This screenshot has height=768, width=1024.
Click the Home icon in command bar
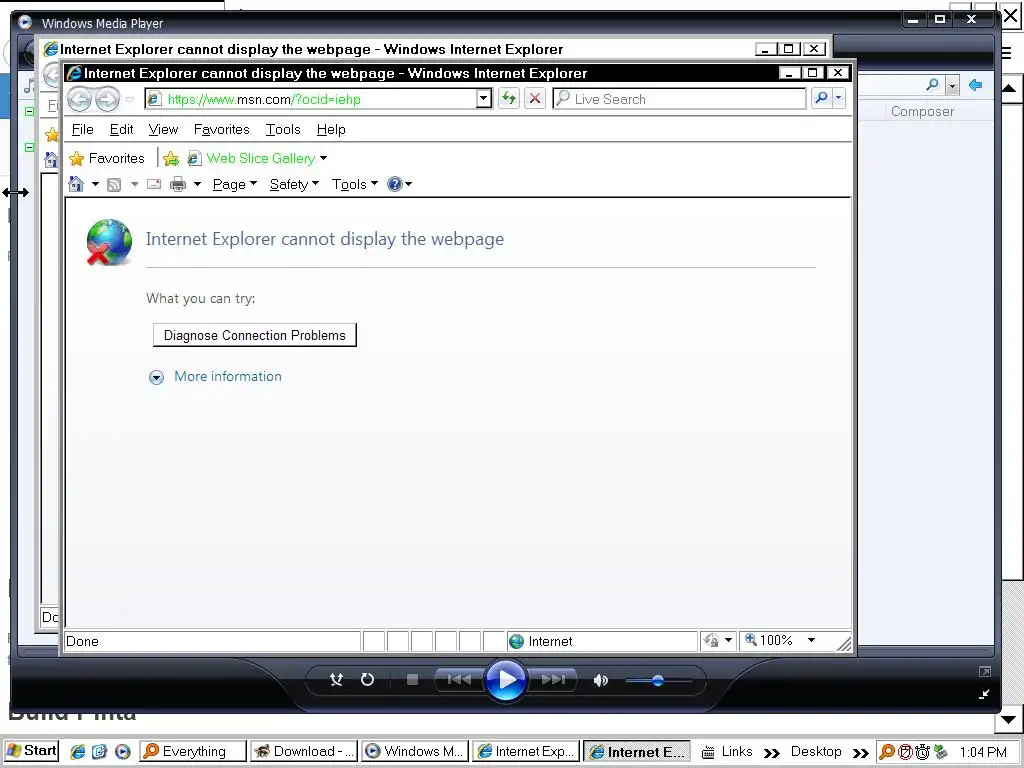[x=76, y=184]
